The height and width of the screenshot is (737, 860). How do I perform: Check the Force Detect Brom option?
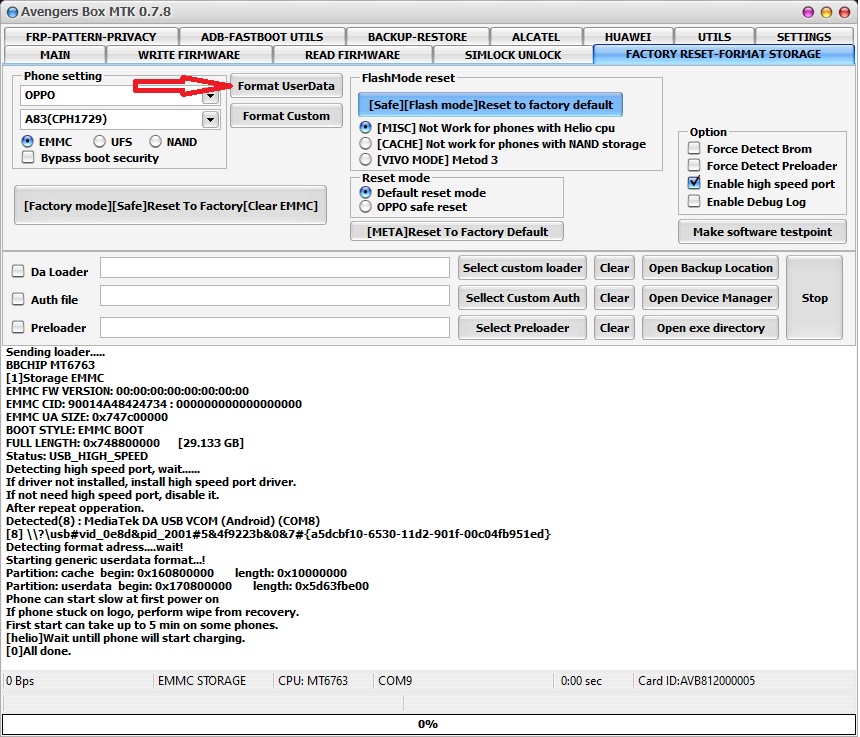[694, 149]
